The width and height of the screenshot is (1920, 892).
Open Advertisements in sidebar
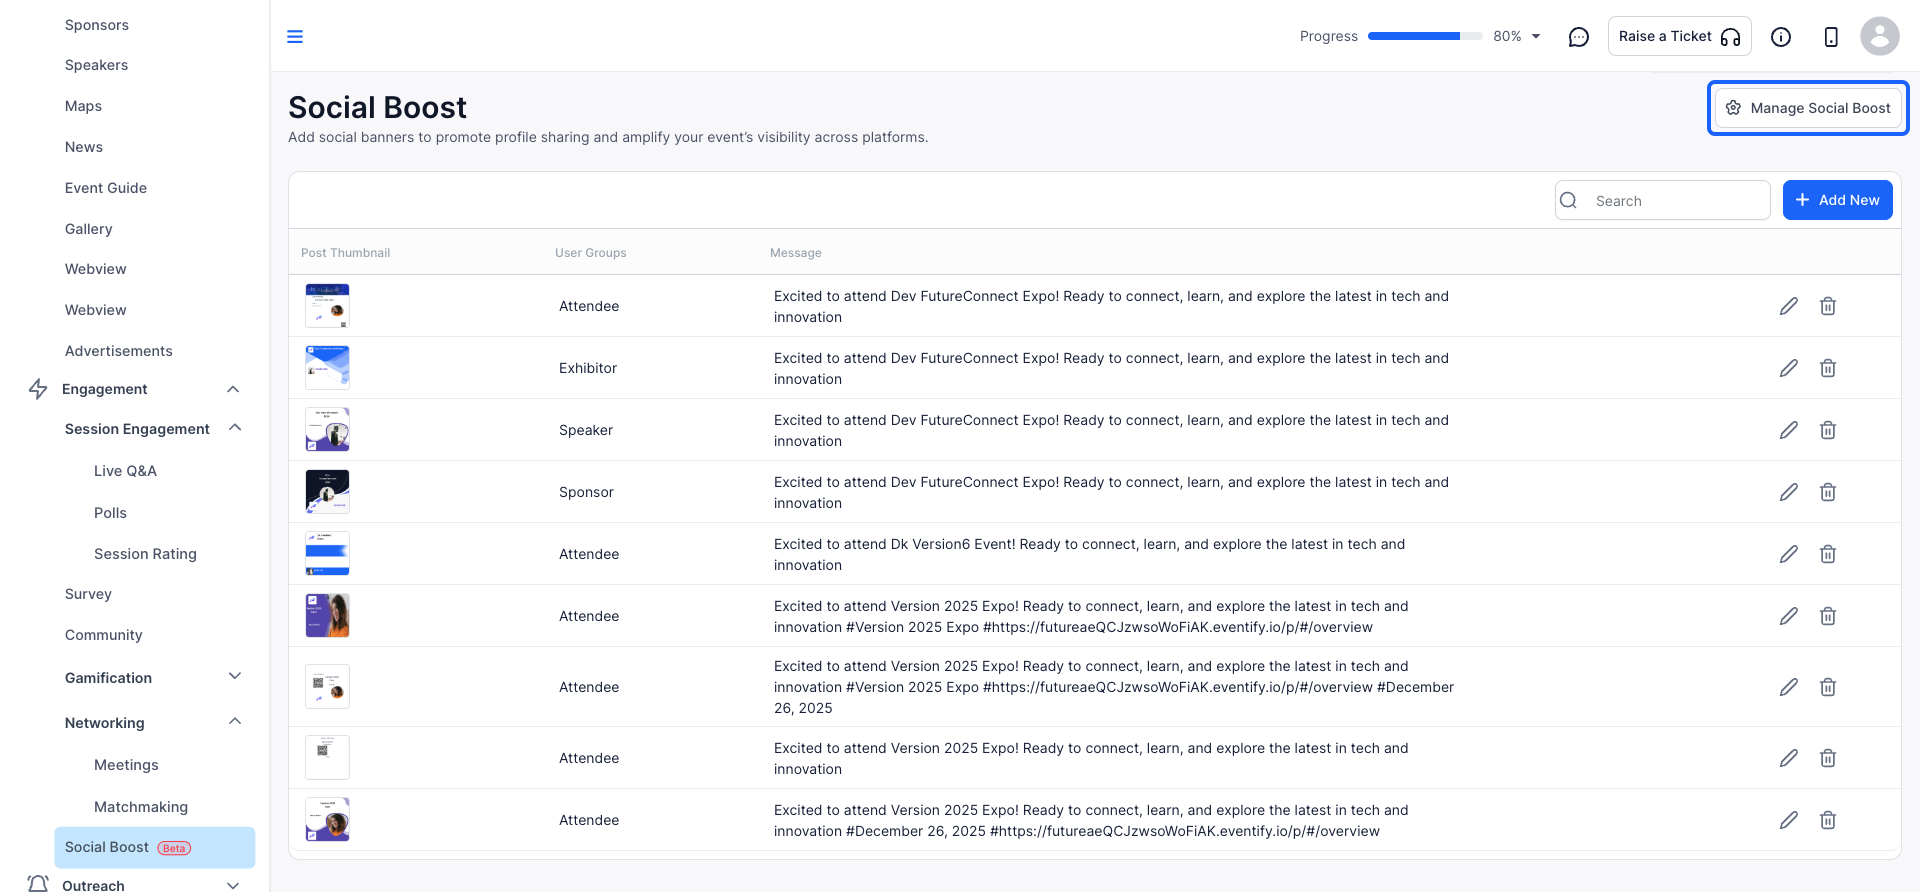pos(119,351)
